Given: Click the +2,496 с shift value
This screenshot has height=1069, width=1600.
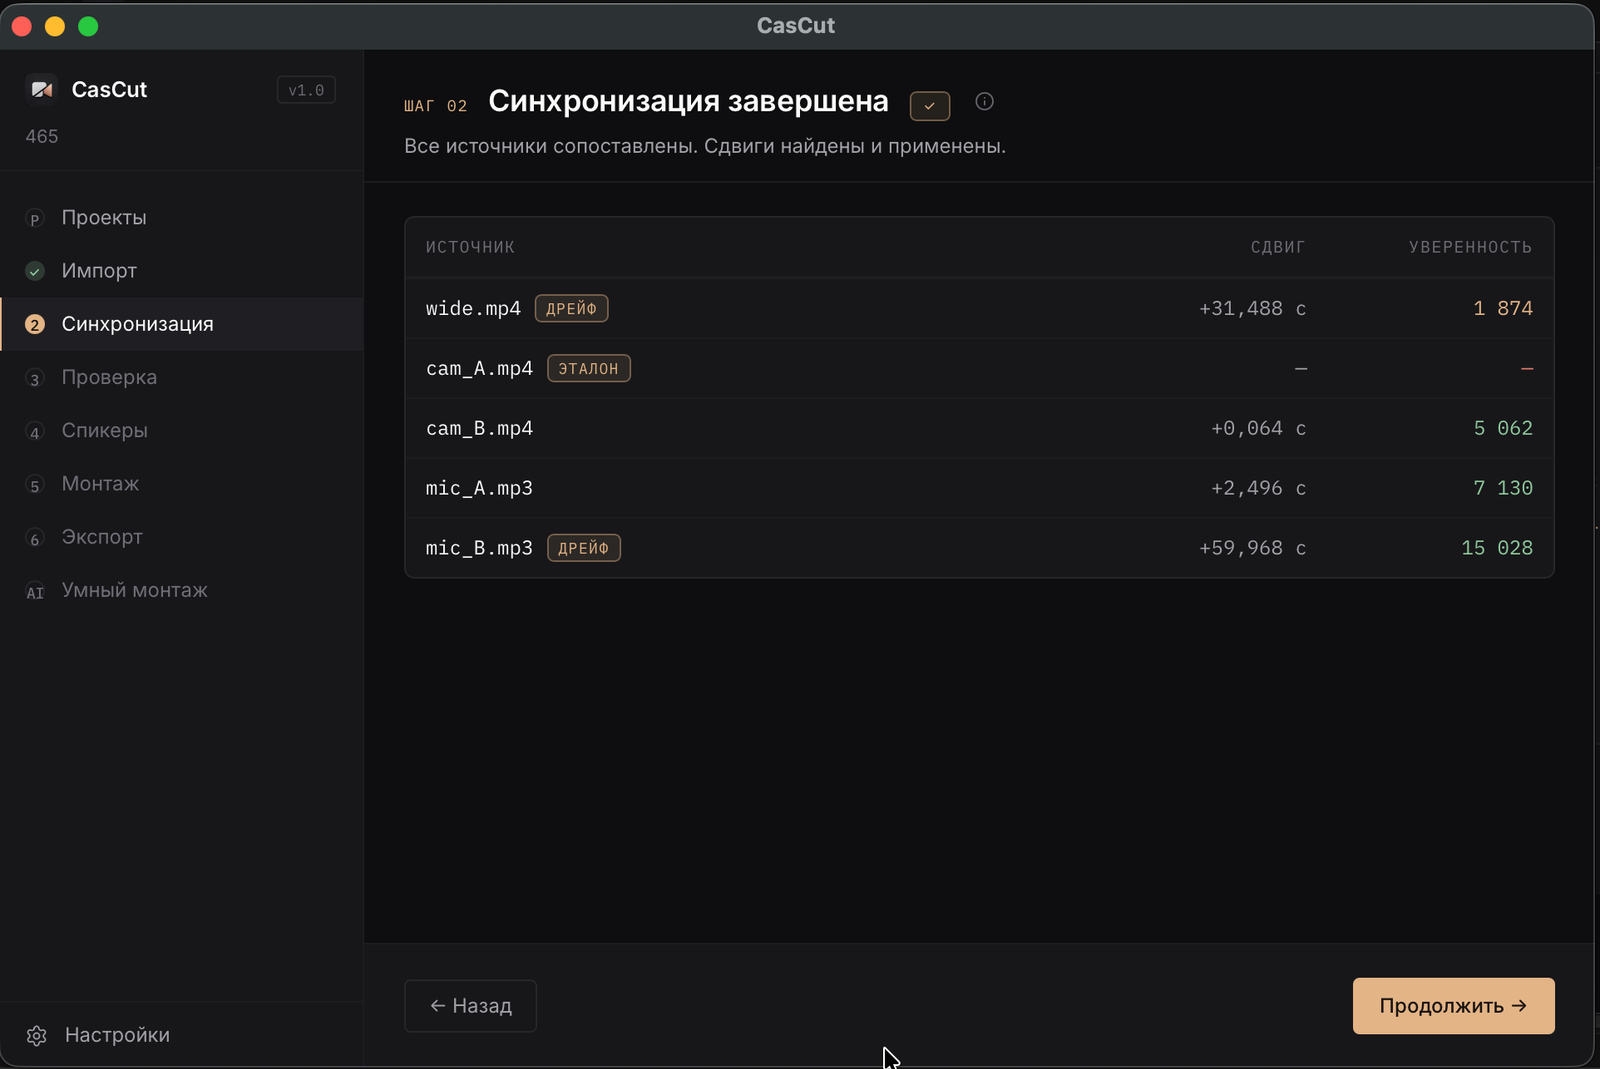Looking at the screenshot, I should (1258, 488).
